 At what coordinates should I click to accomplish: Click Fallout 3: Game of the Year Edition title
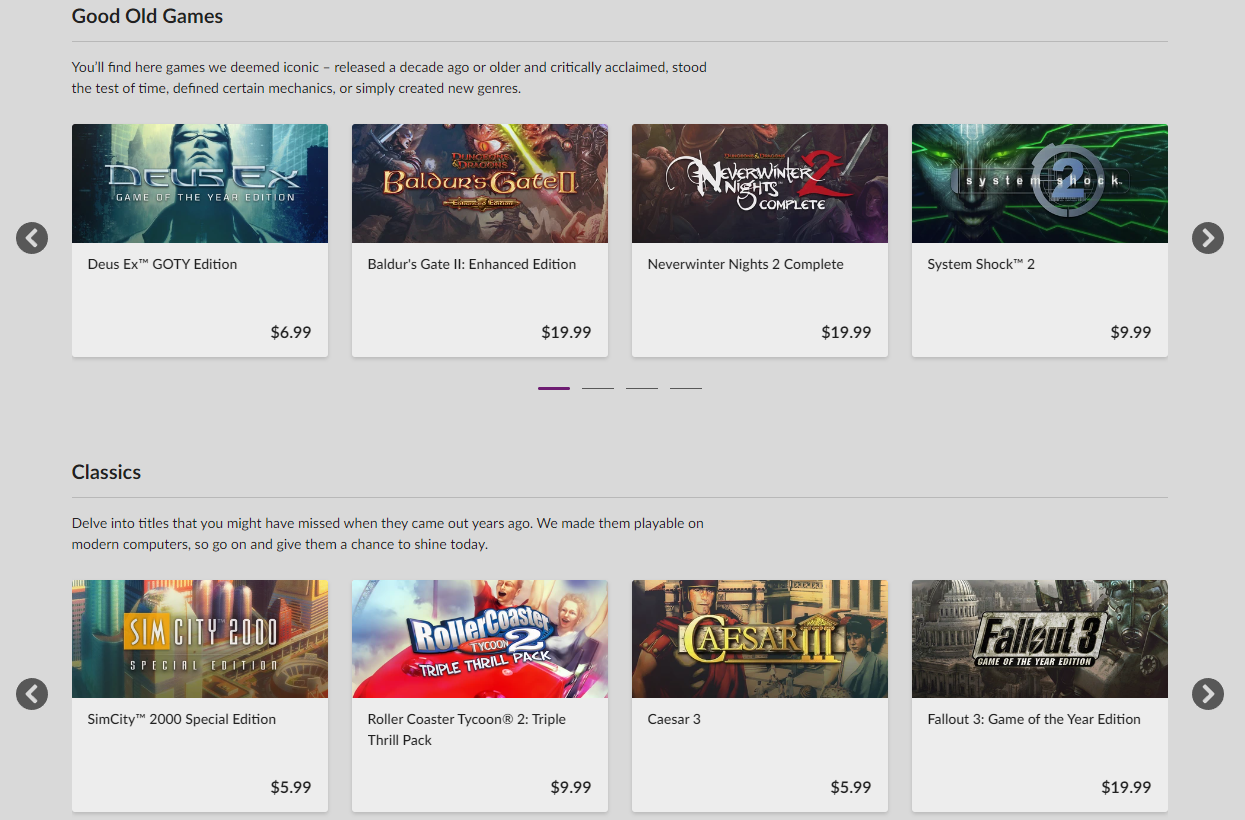(x=1034, y=719)
